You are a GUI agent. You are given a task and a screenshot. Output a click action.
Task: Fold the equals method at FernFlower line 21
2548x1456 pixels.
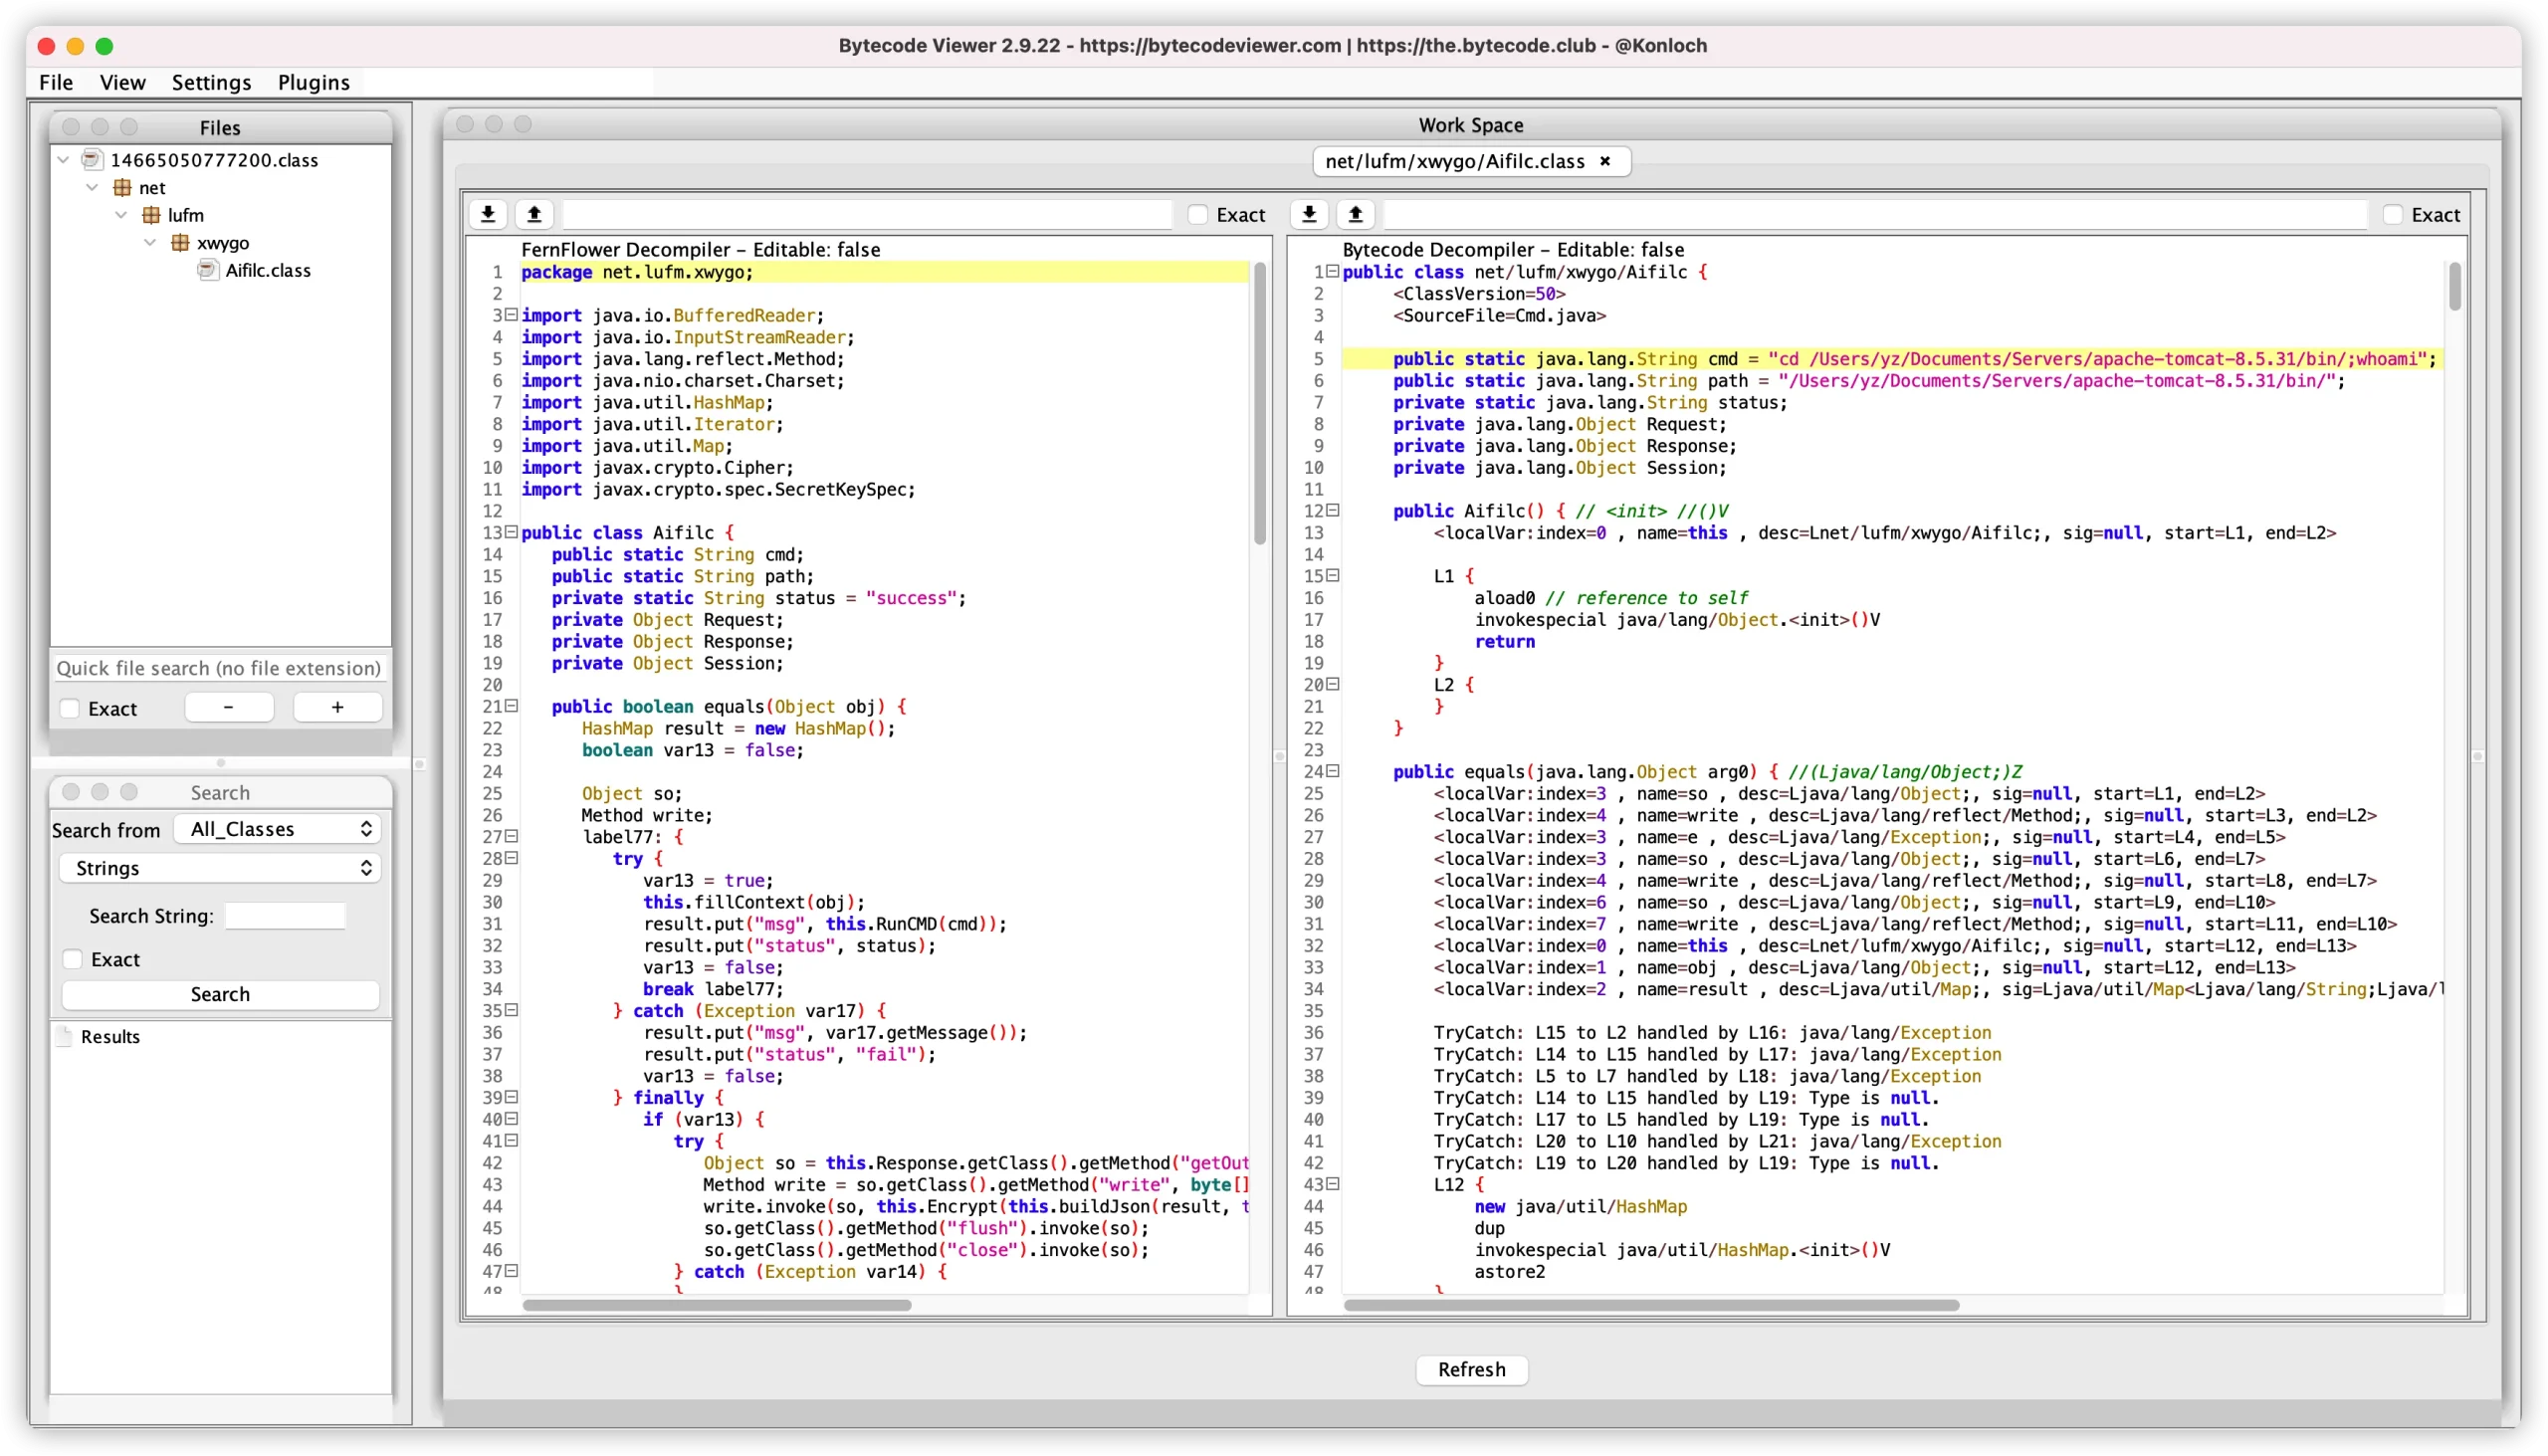click(x=511, y=706)
